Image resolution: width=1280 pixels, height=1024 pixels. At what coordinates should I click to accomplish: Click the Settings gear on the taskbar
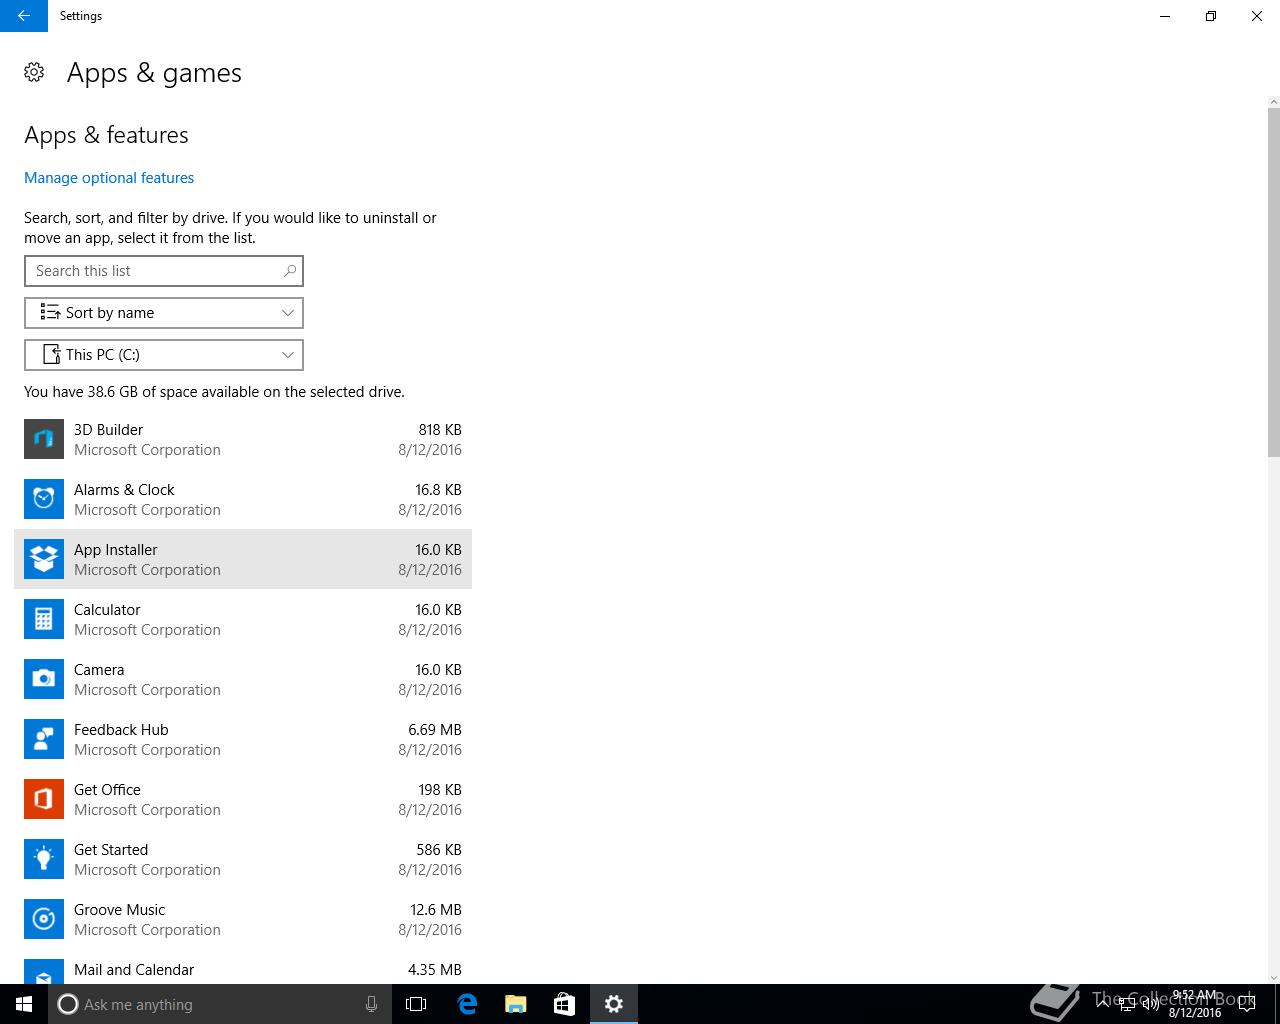[614, 1004]
